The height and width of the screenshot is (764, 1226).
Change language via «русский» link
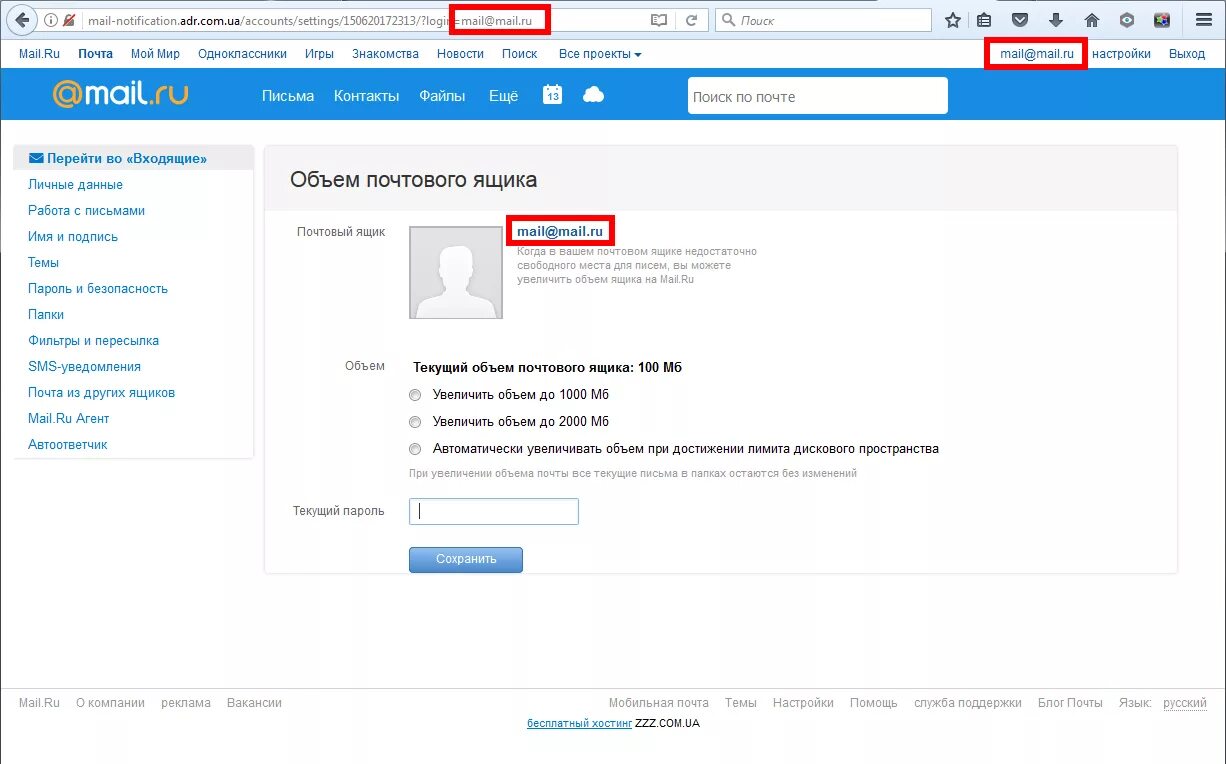pos(1185,703)
